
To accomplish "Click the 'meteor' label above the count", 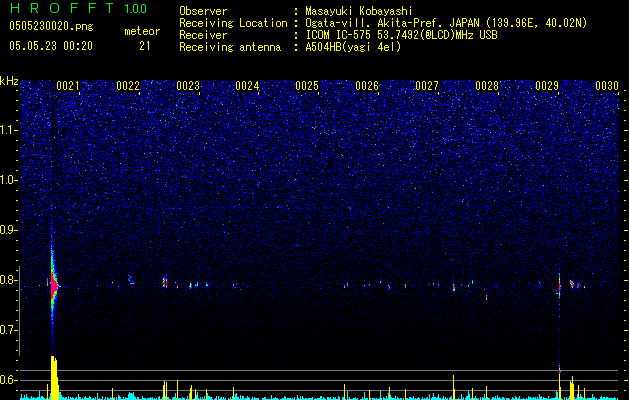I will coord(142,31).
